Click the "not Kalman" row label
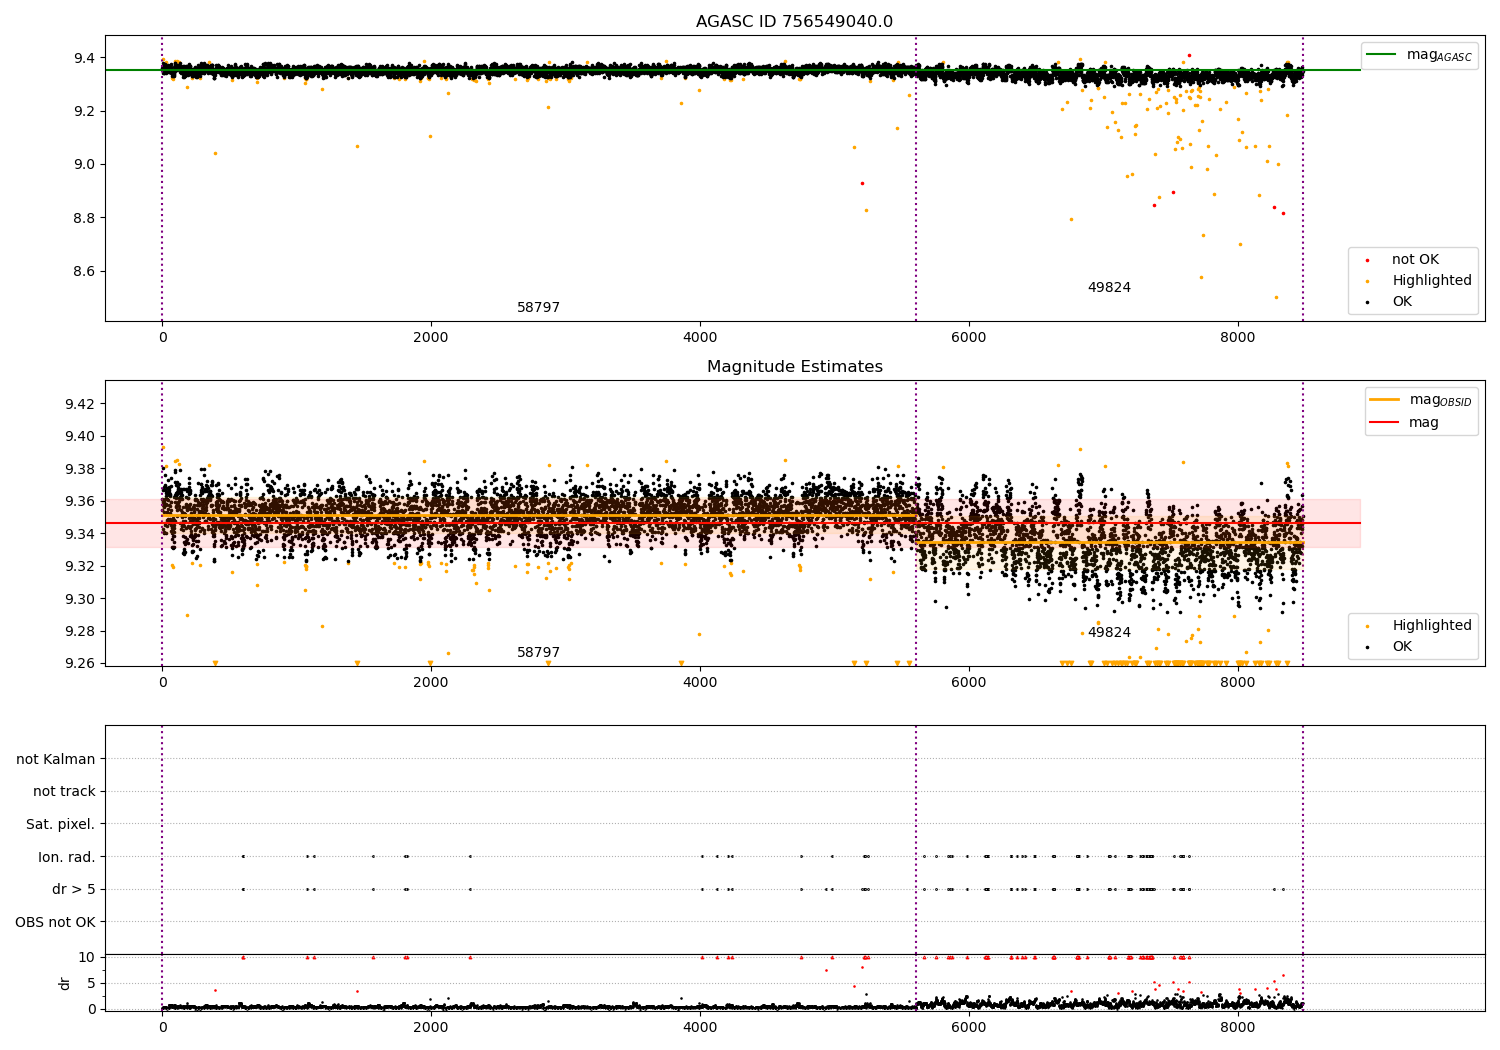Image resolution: width=1500 pixels, height=1050 pixels. [x=56, y=759]
